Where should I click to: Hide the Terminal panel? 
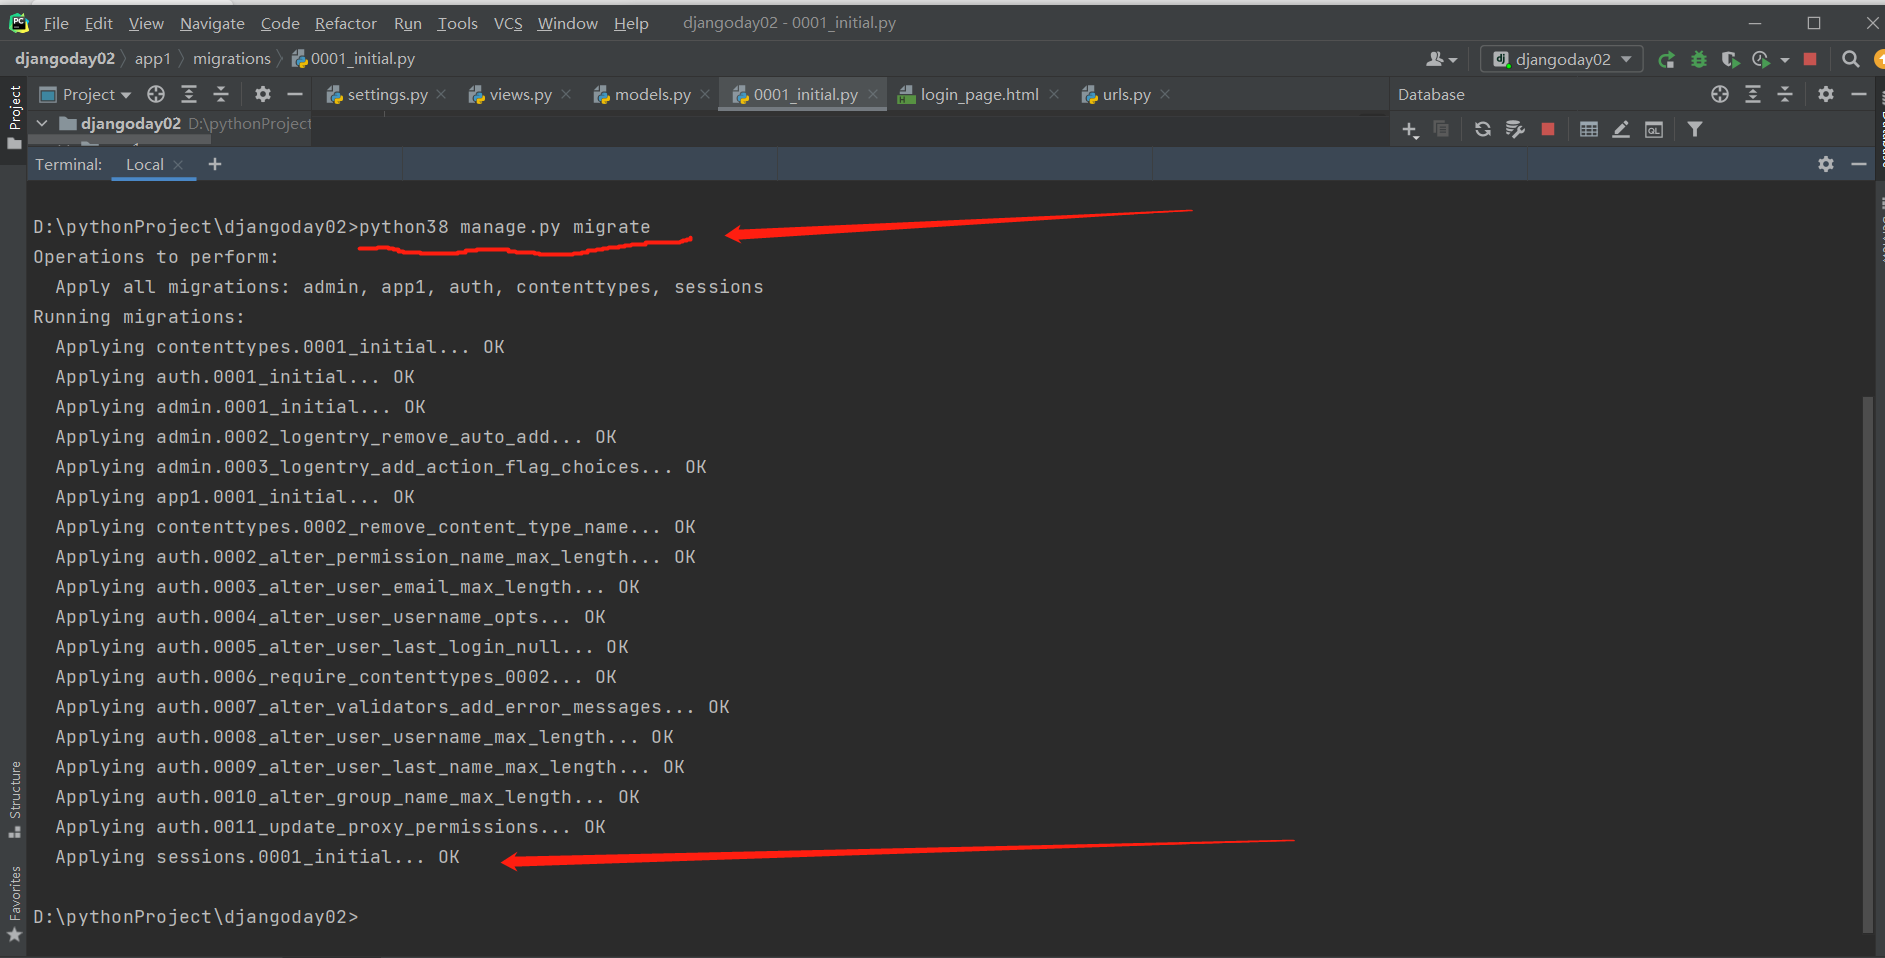[x=1859, y=164]
